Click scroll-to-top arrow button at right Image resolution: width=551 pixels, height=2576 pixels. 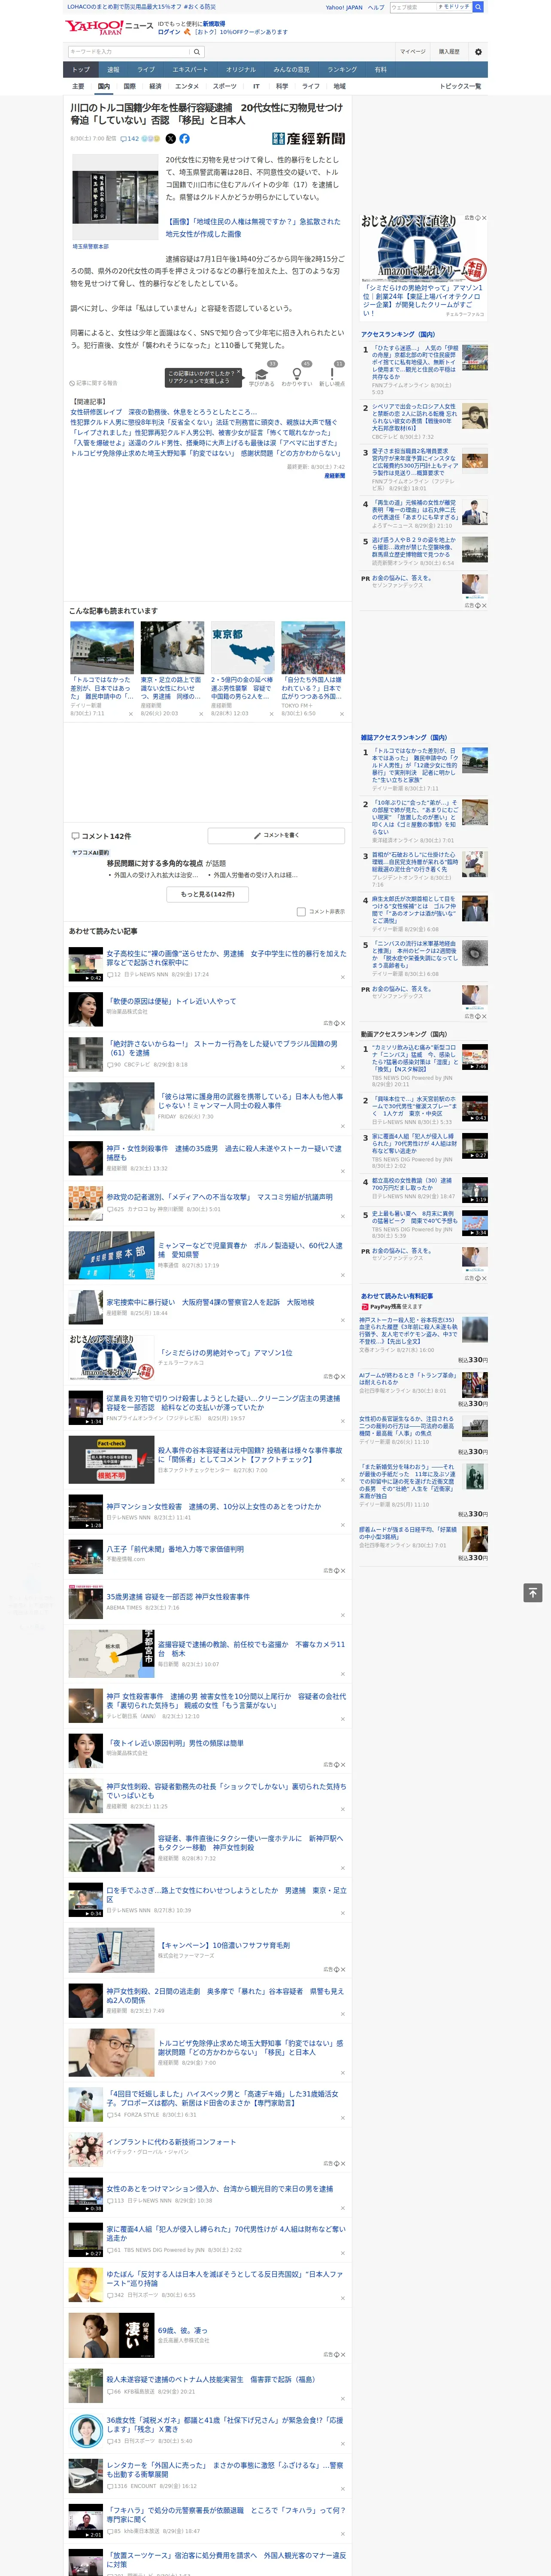pyautogui.click(x=533, y=1592)
